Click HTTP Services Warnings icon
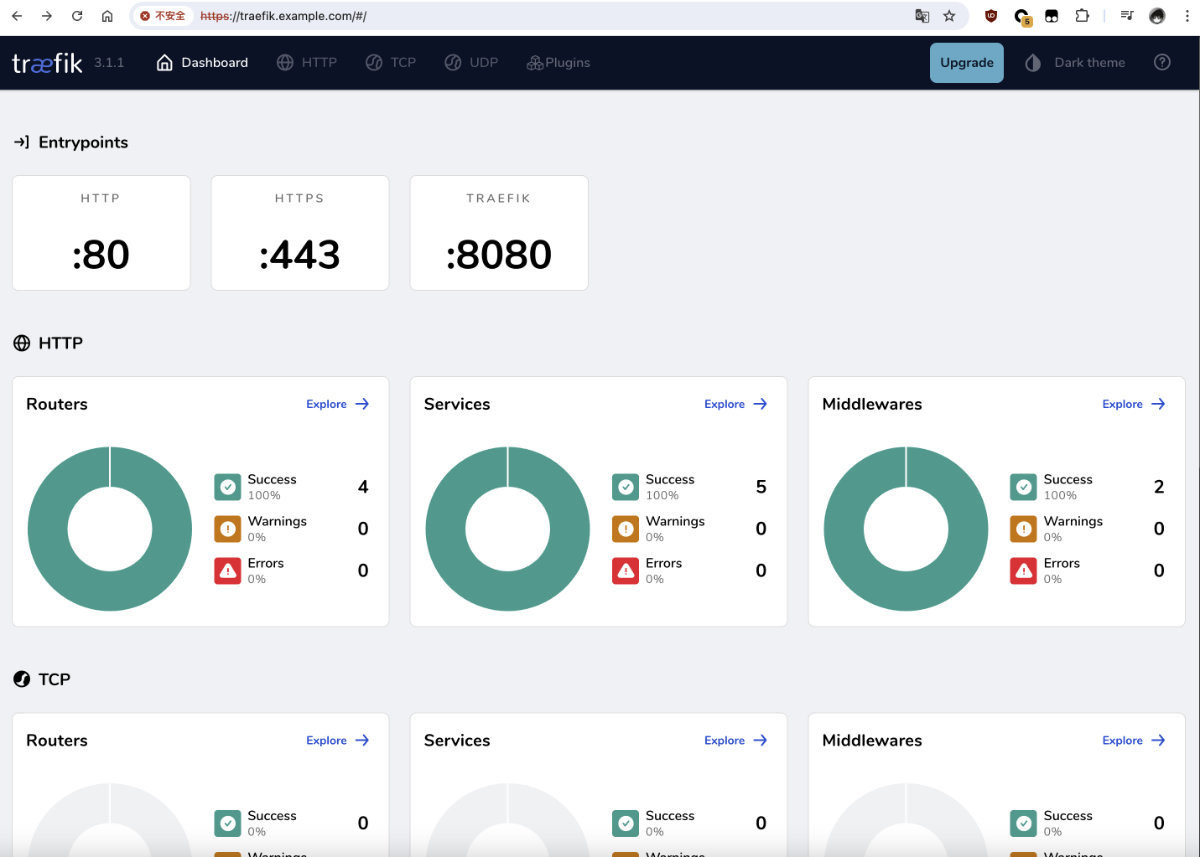Screen dimensions: 1200x857 click(x=626, y=529)
